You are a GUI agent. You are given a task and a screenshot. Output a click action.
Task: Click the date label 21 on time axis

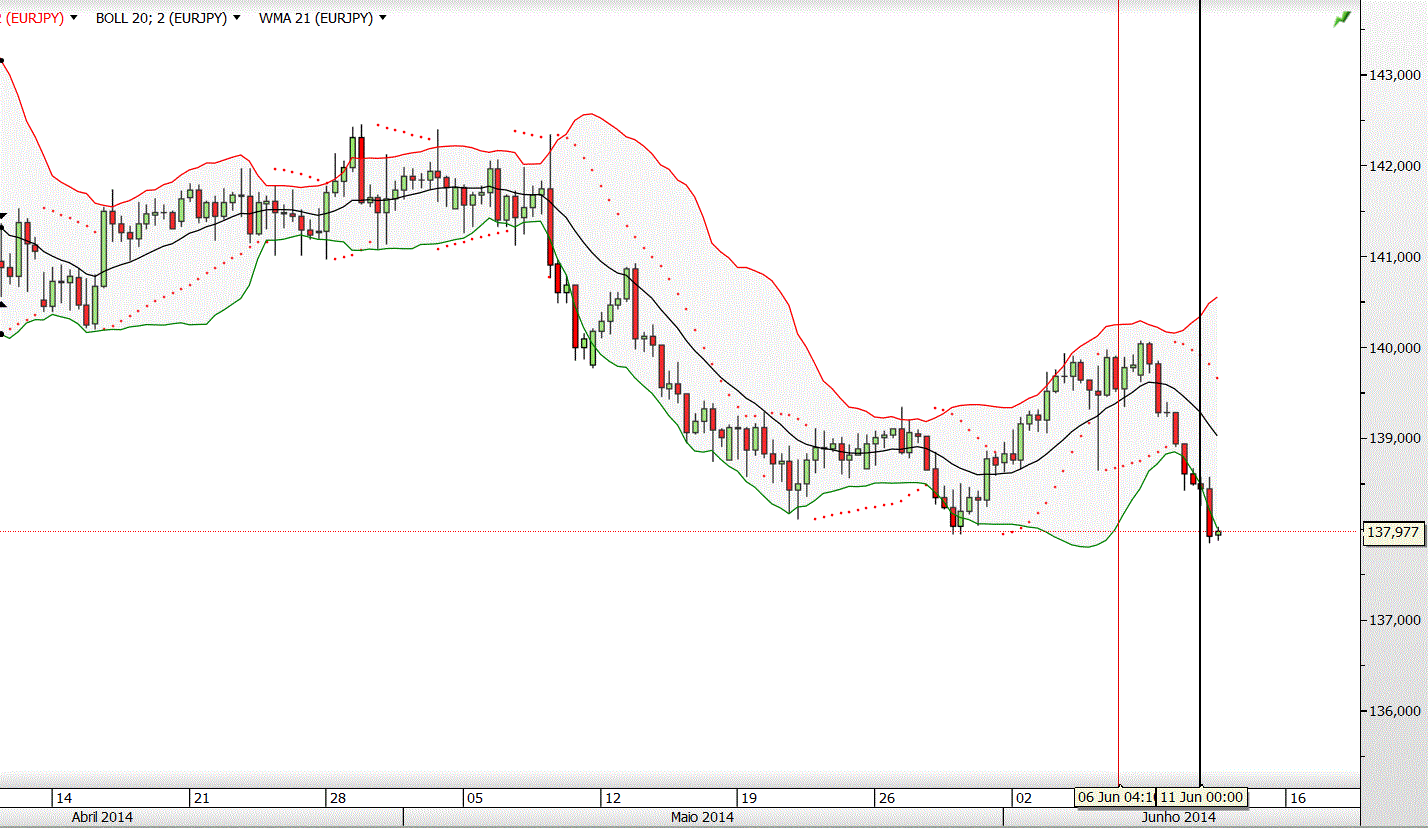tap(201, 798)
